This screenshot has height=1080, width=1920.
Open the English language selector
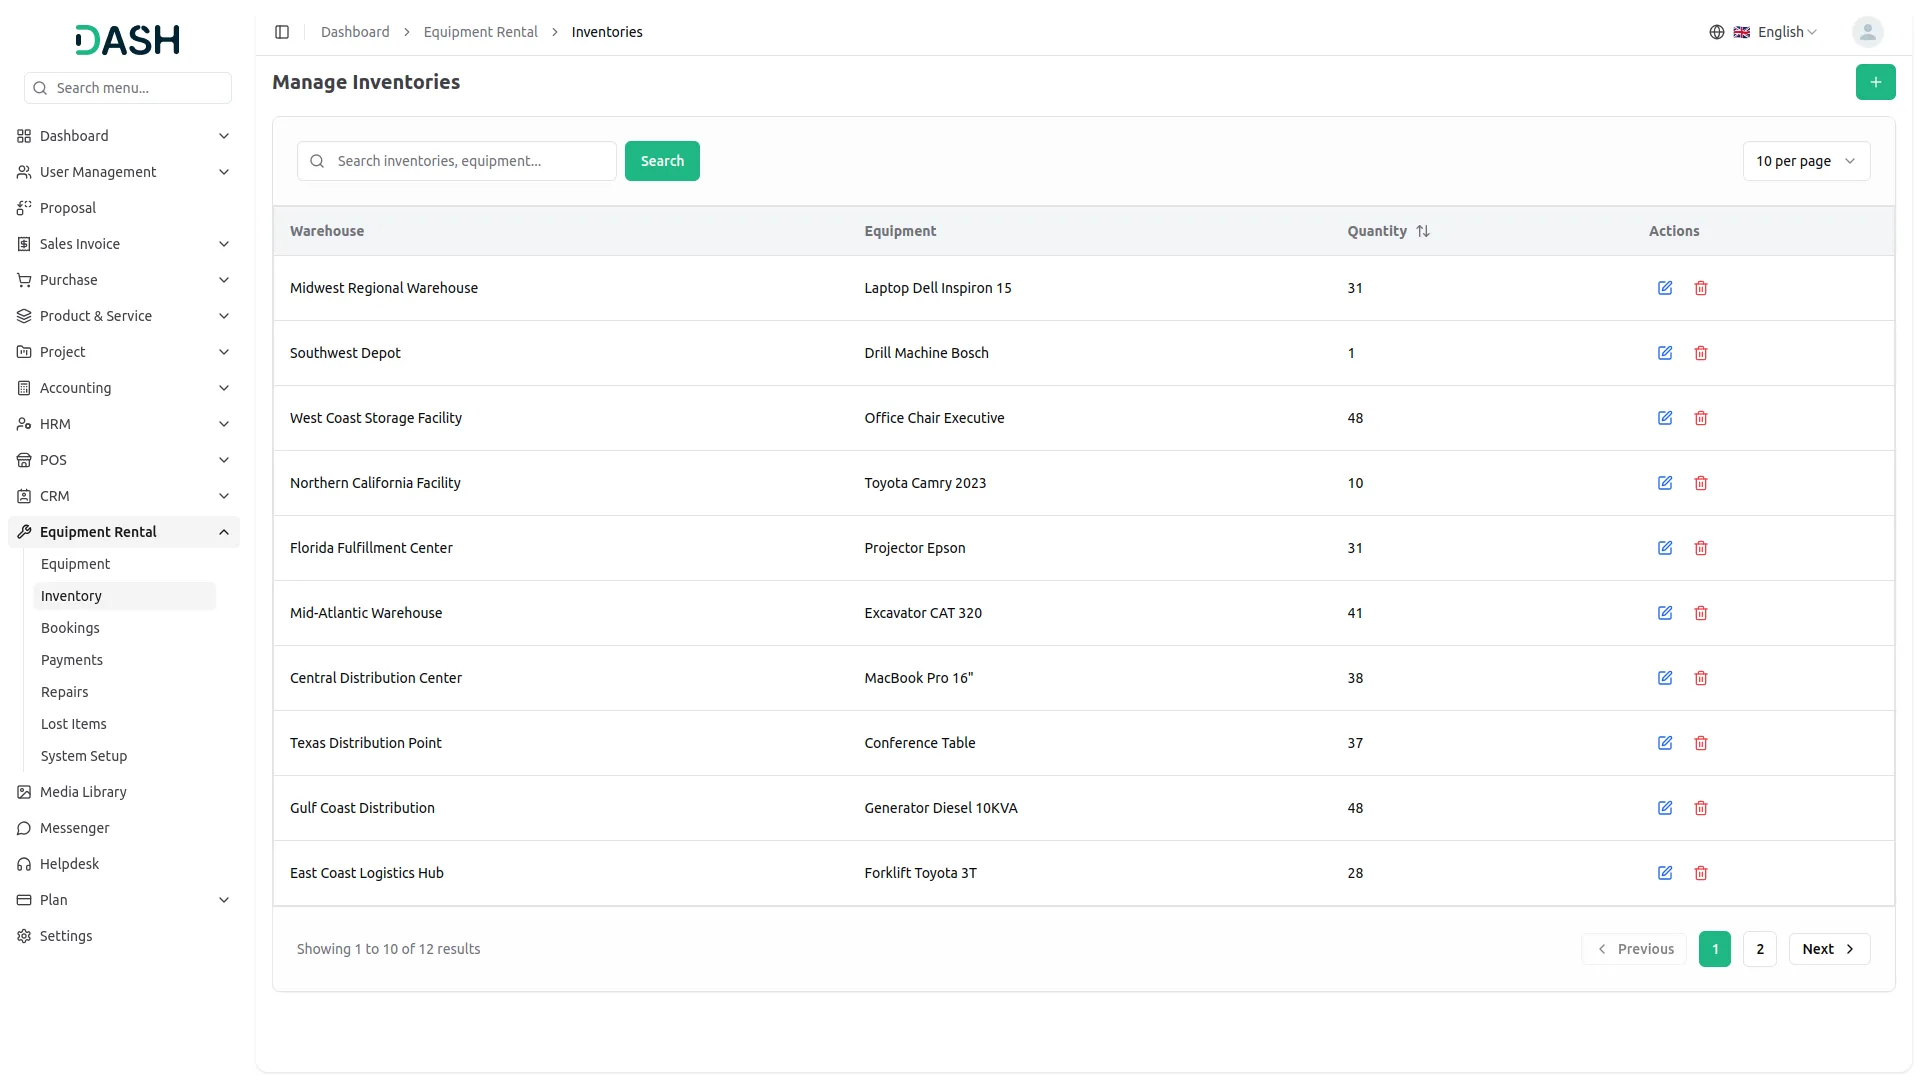click(1777, 32)
